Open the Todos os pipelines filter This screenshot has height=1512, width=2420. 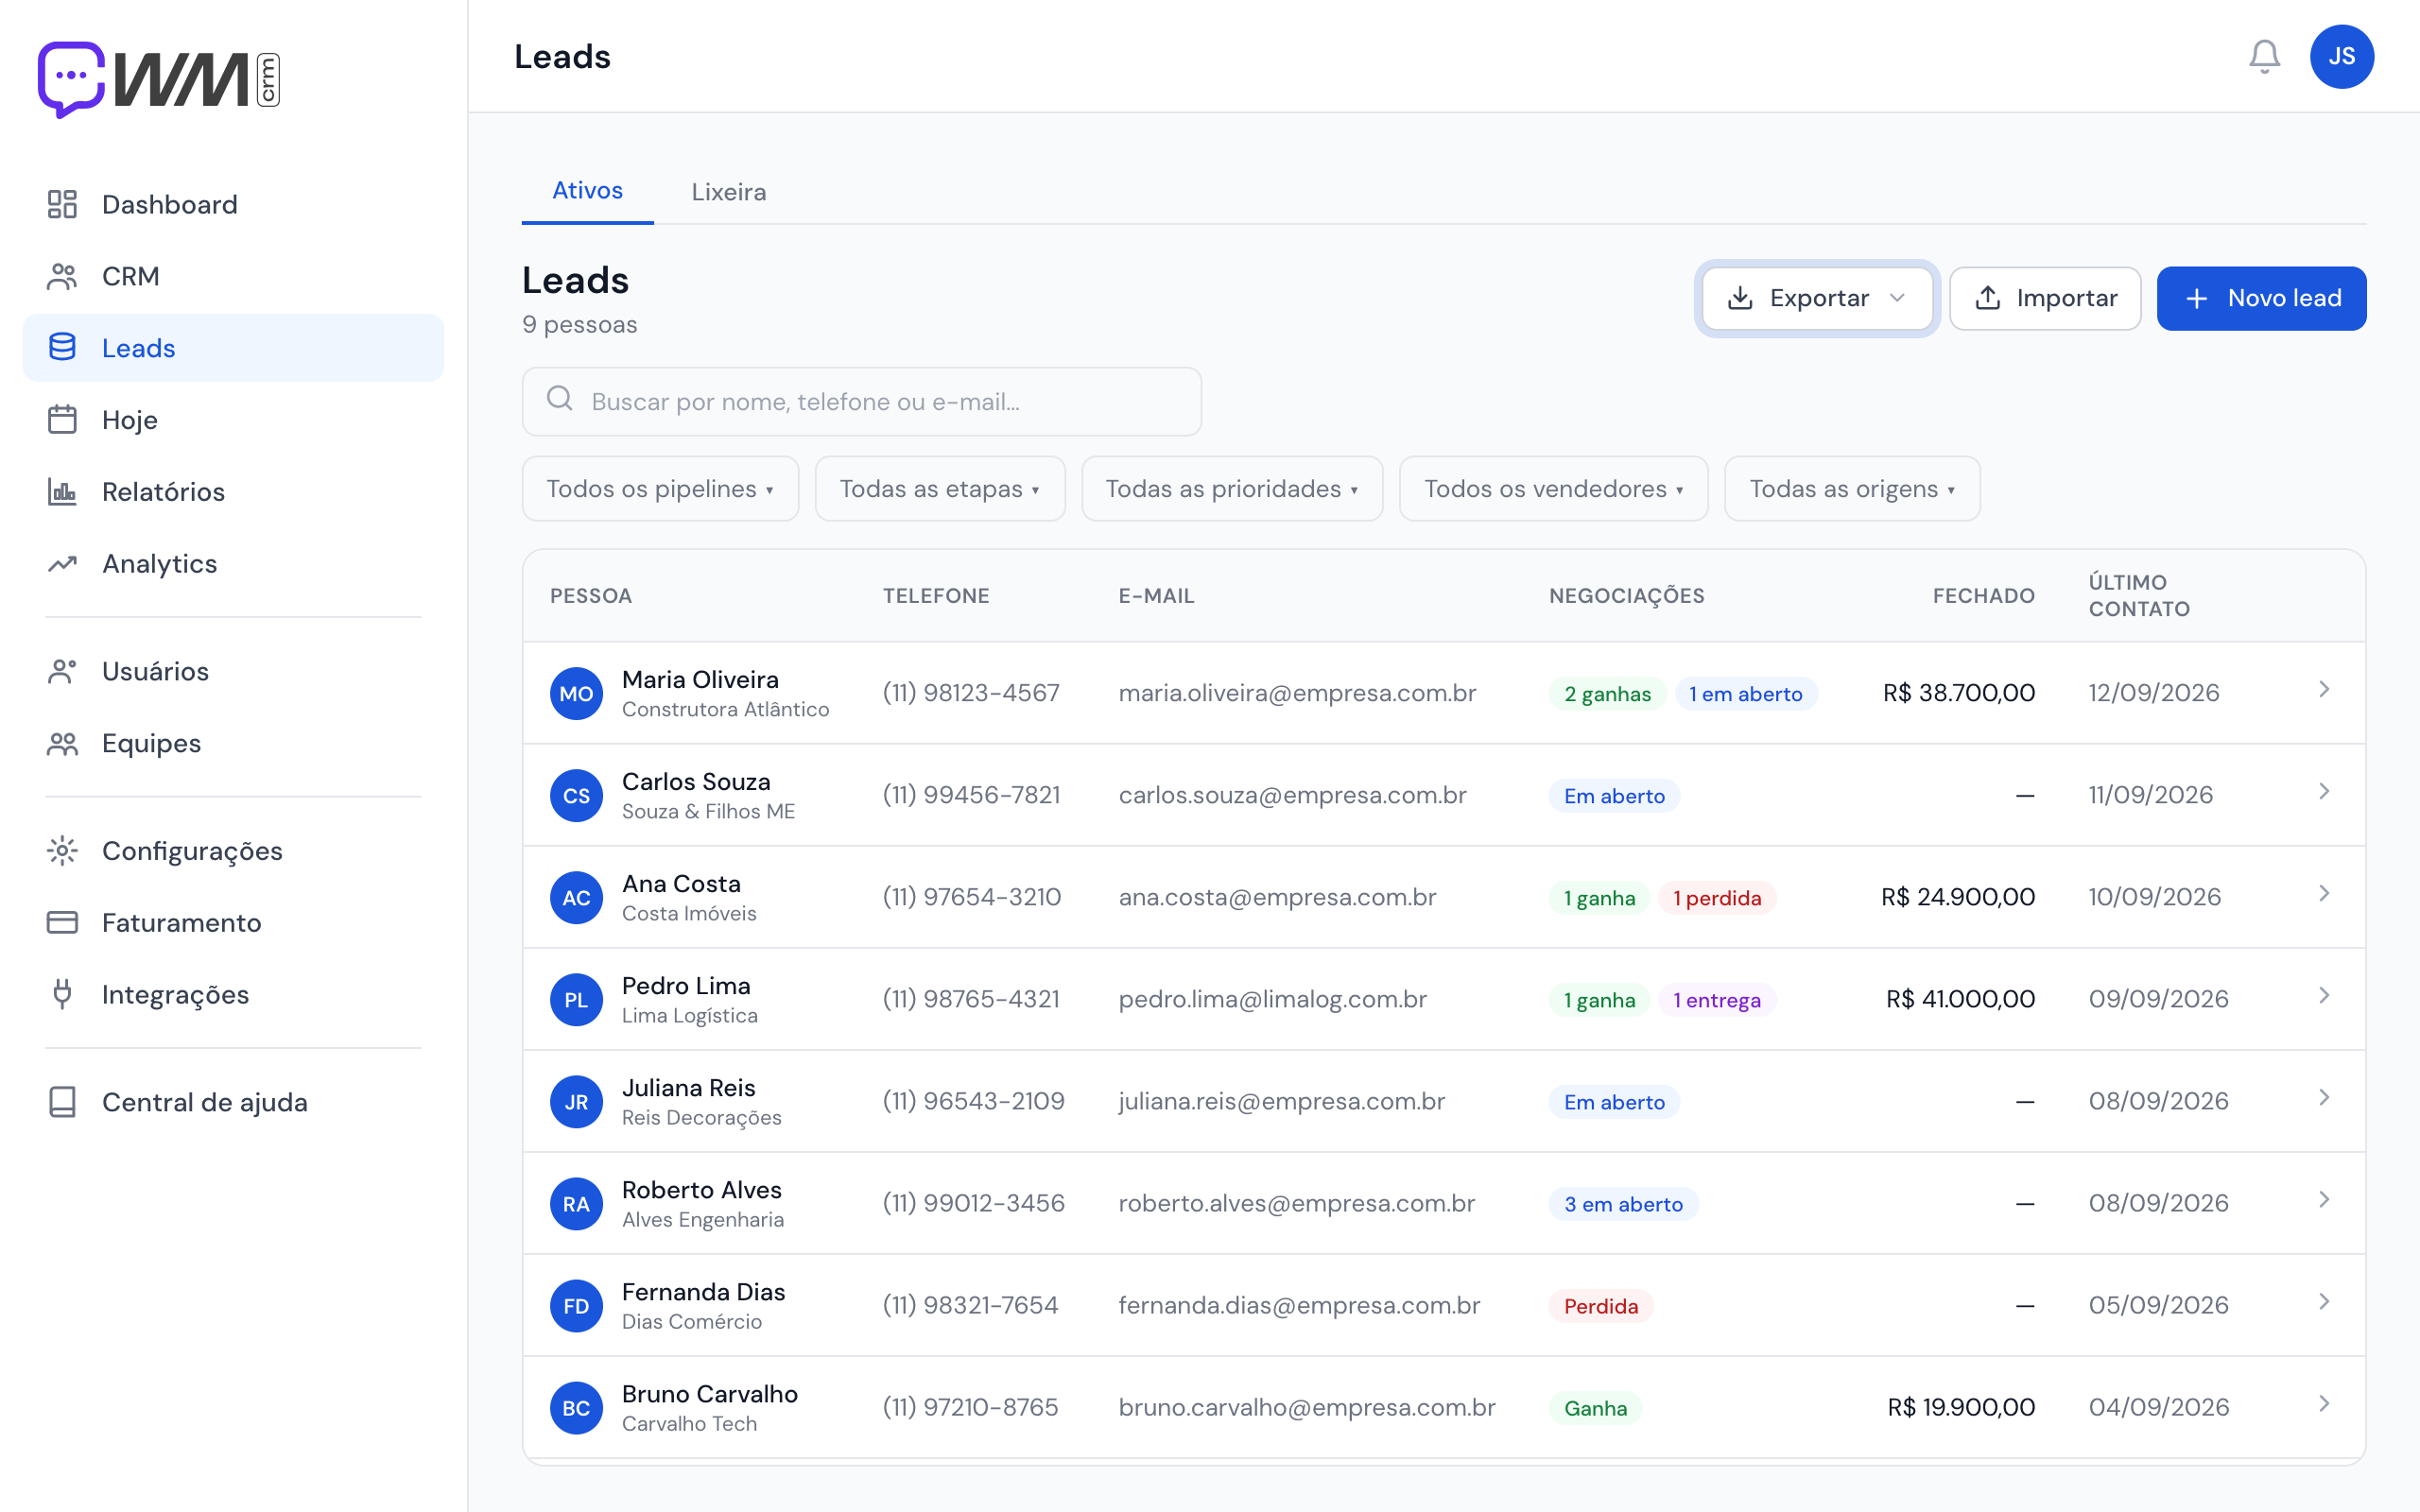(660, 489)
